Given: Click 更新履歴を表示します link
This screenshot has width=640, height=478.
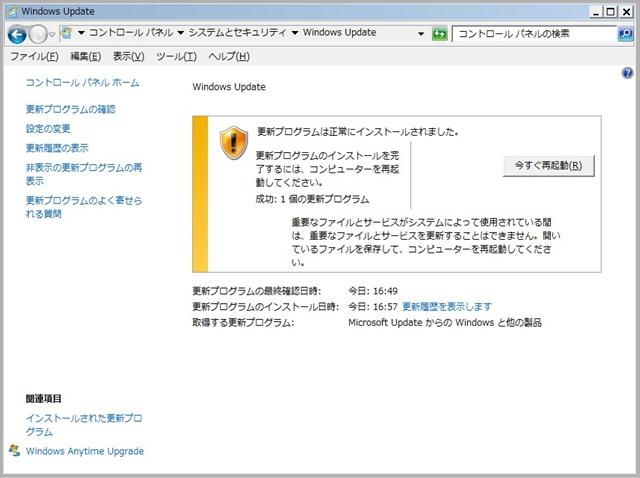Looking at the screenshot, I should (447, 307).
